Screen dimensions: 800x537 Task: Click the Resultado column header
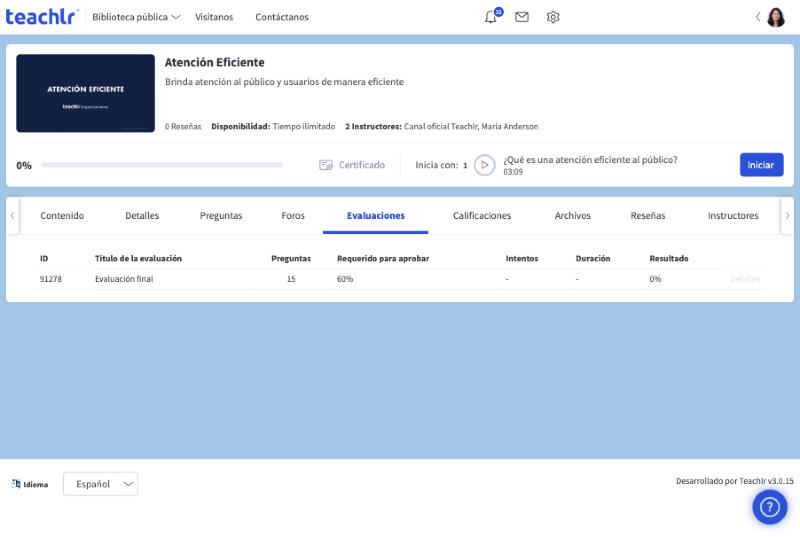(x=669, y=259)
